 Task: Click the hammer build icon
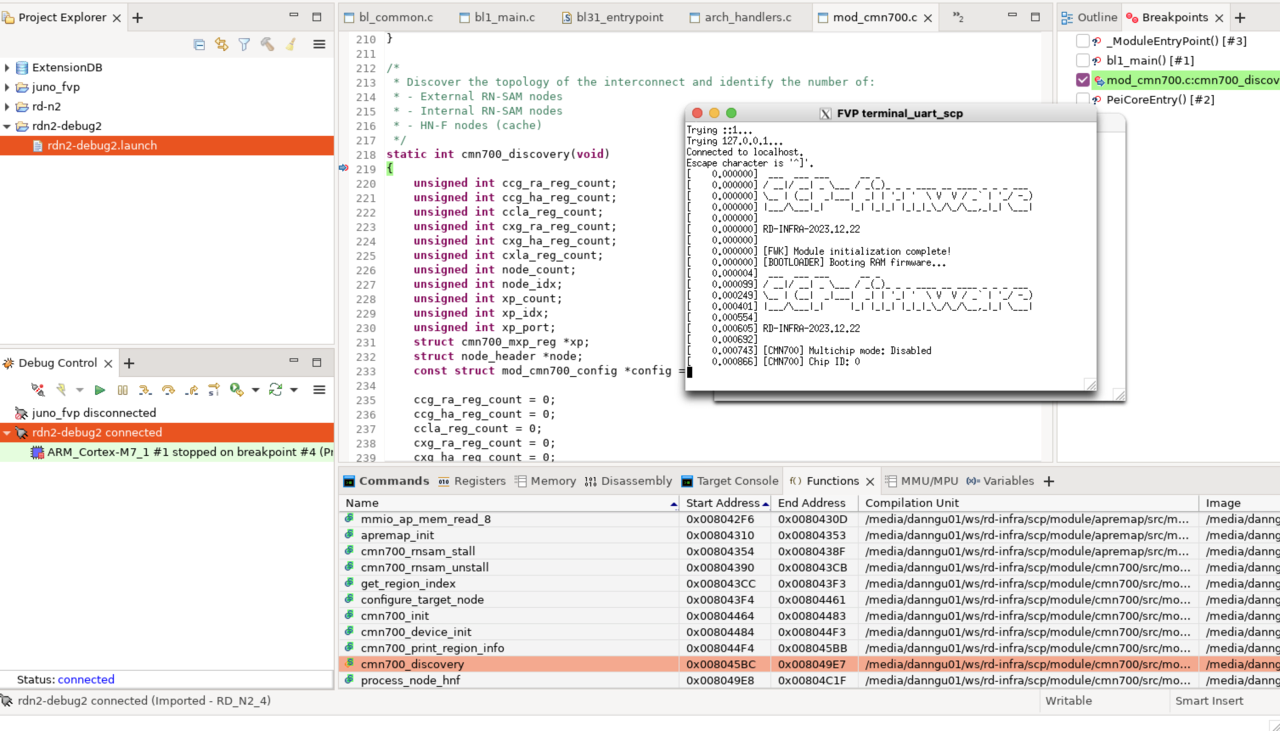point(267,45)
